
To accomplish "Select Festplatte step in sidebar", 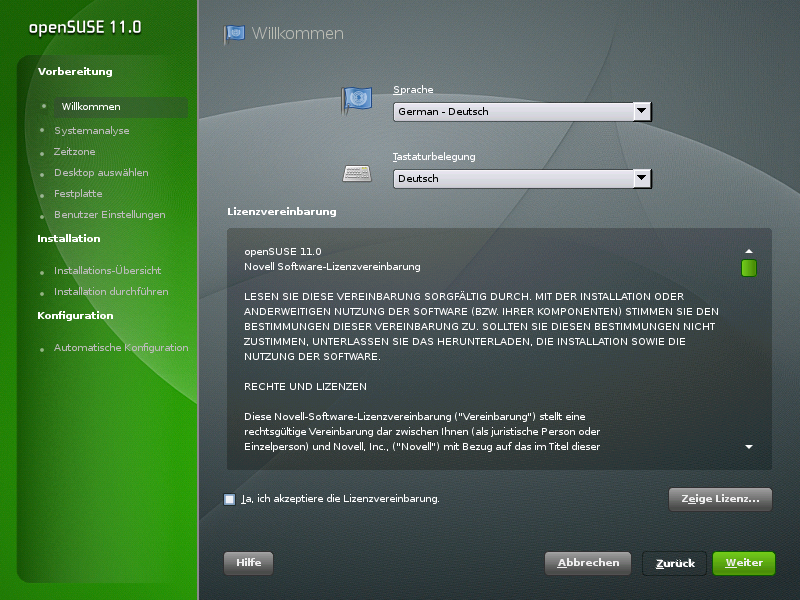I will (x=78, y=193).
